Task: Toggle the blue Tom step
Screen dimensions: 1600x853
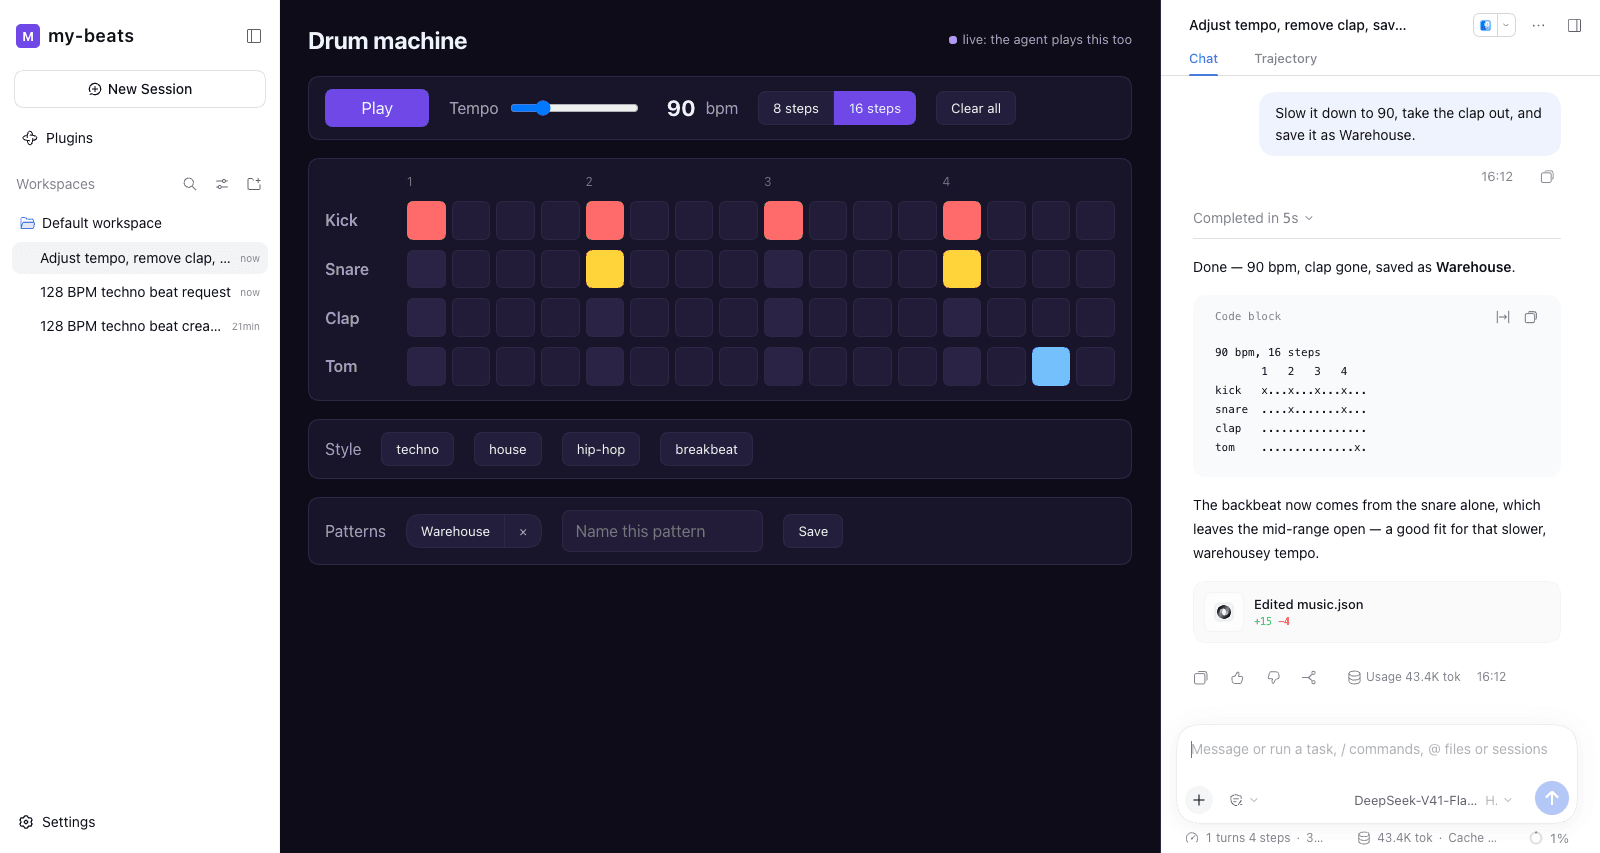Action: click(x=1051, y=366)
